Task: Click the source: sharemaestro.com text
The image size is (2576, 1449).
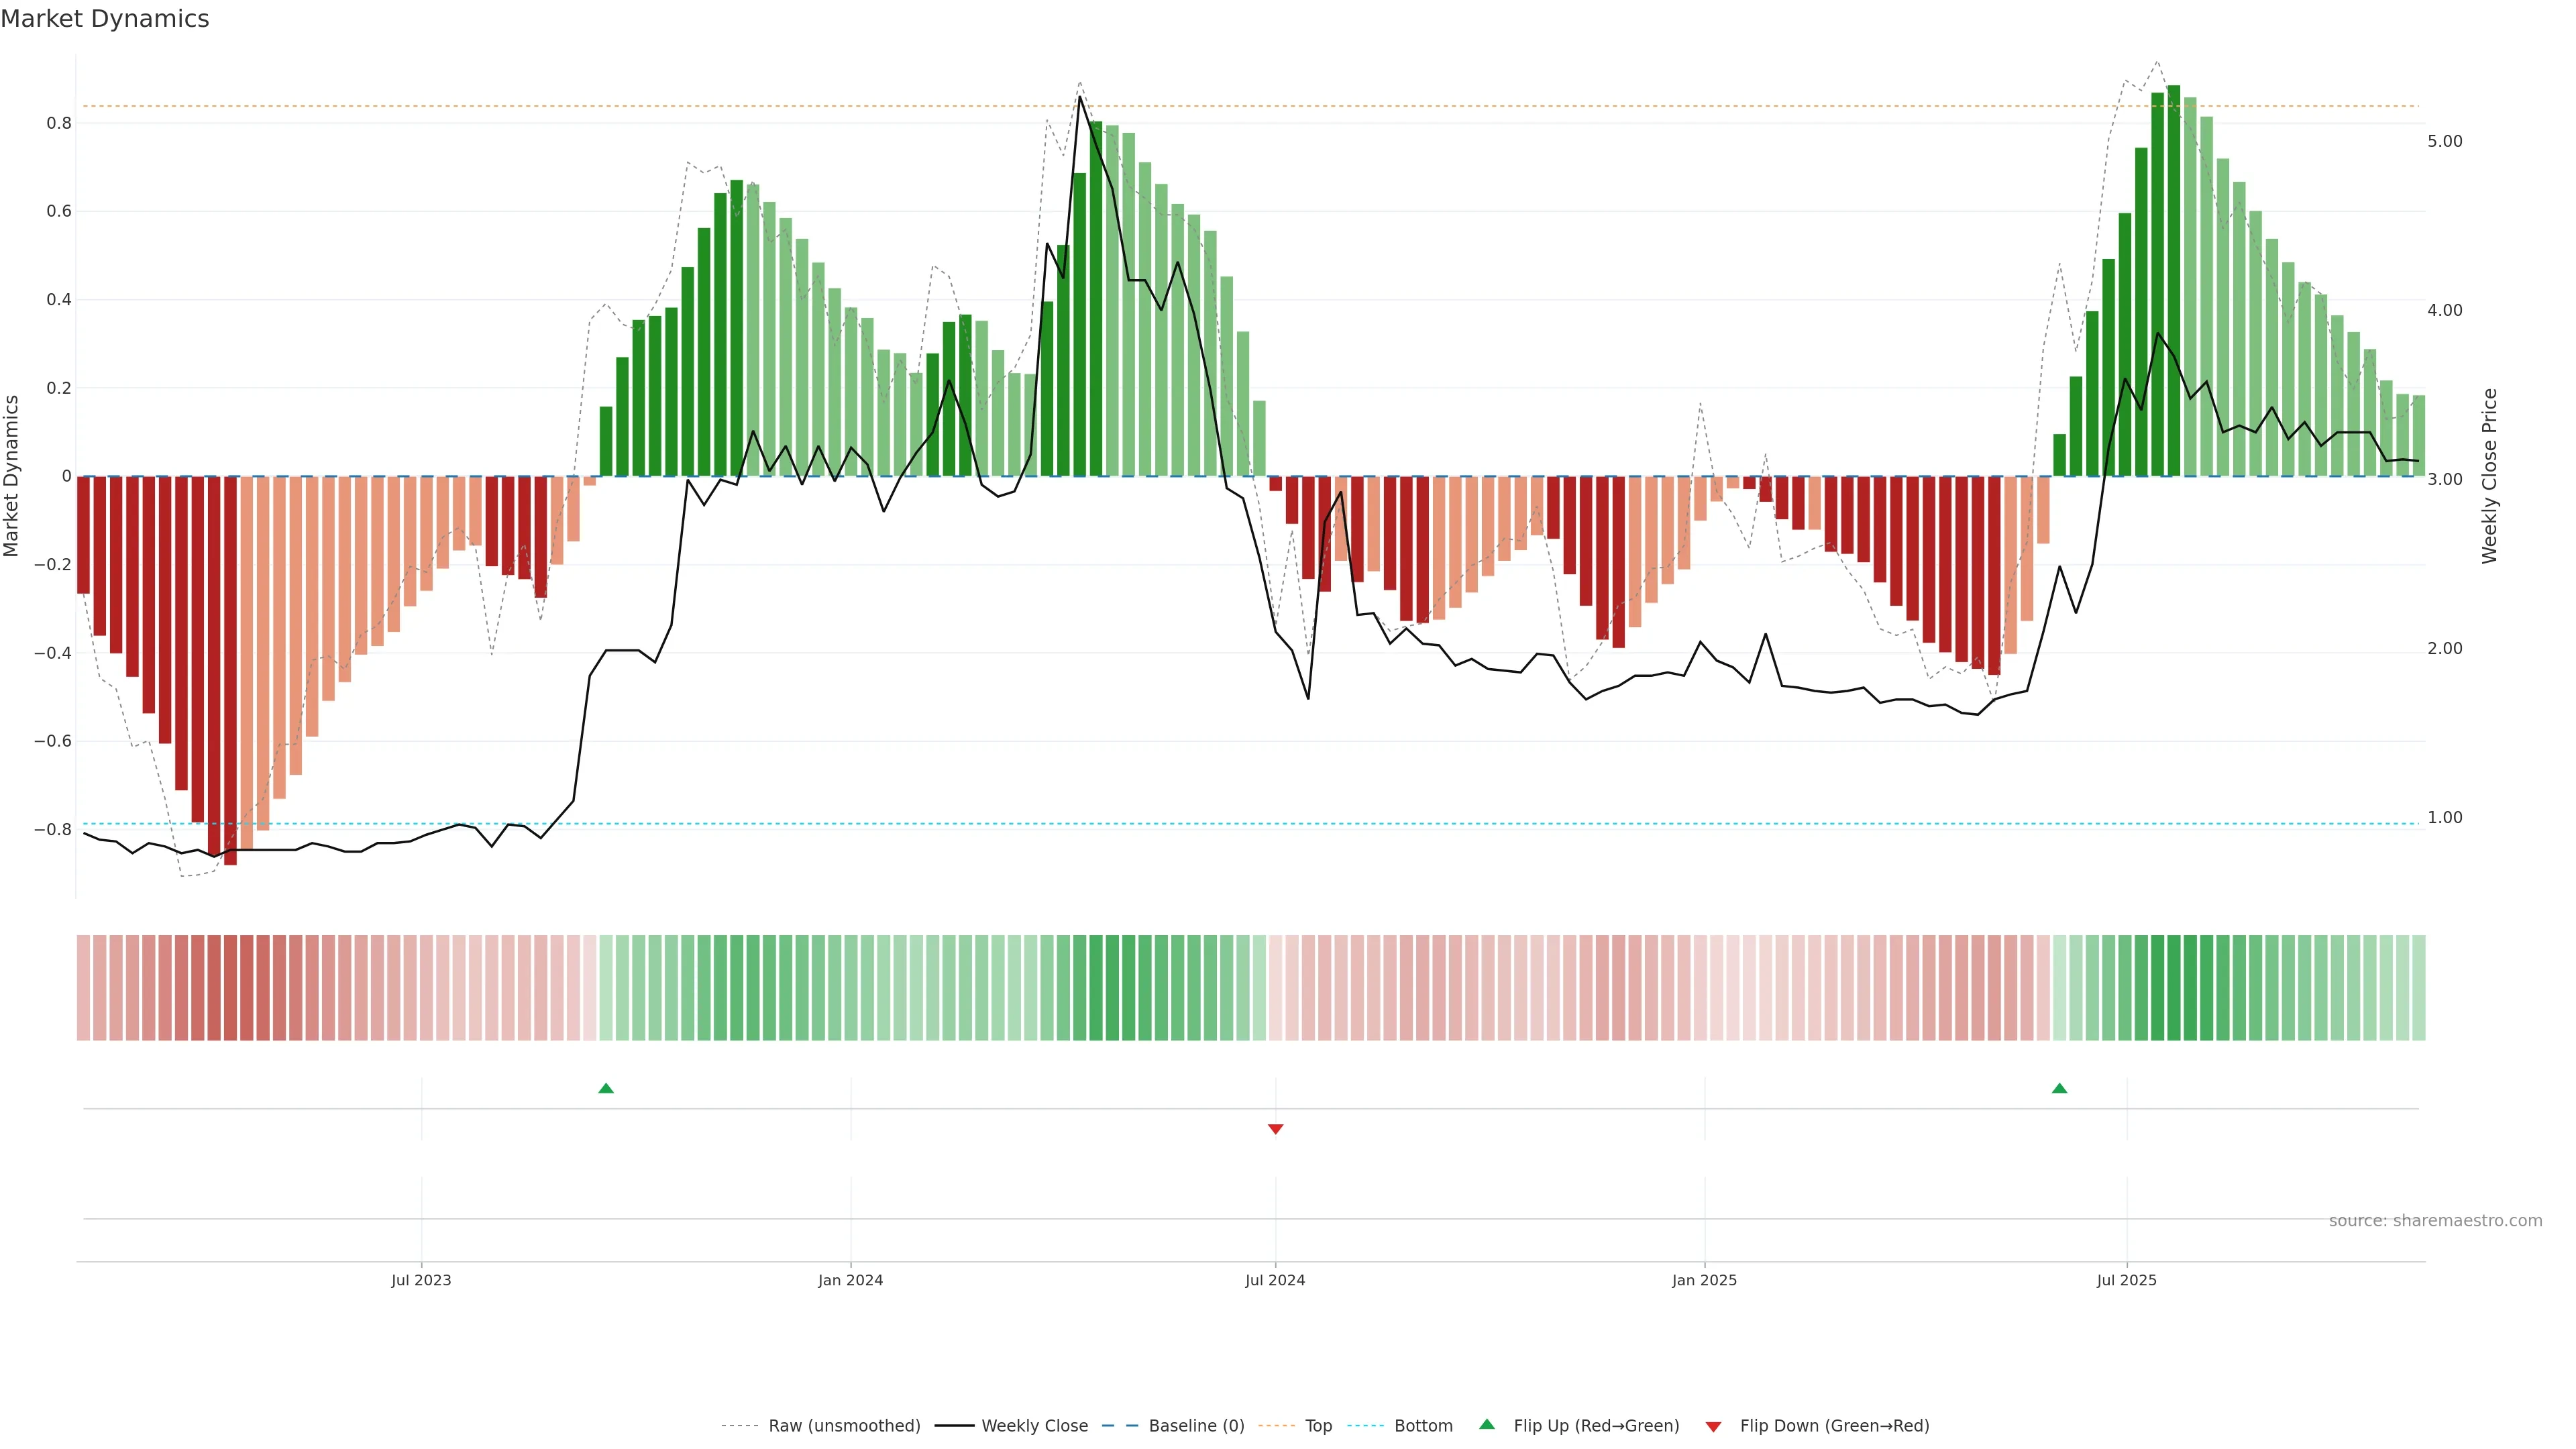Action: [x=2435, y=1221]
